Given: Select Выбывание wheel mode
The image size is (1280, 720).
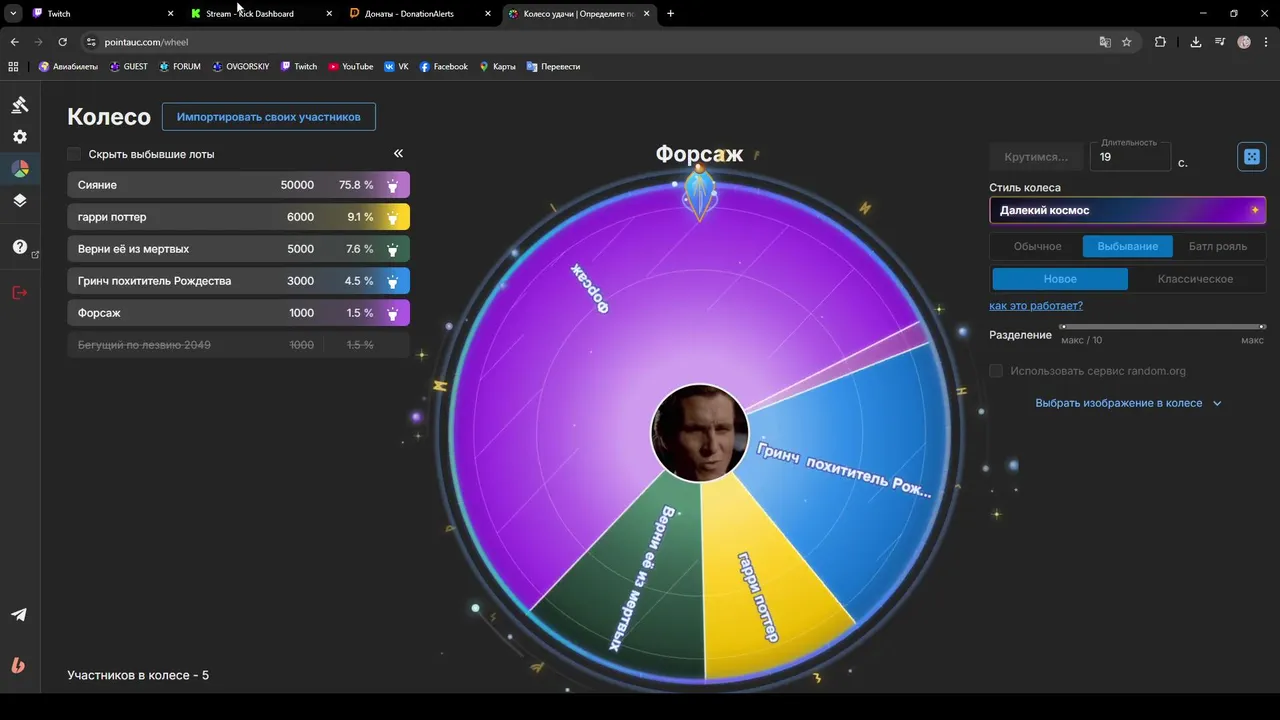Looking at the screenshot, I should coord(1127,246).
